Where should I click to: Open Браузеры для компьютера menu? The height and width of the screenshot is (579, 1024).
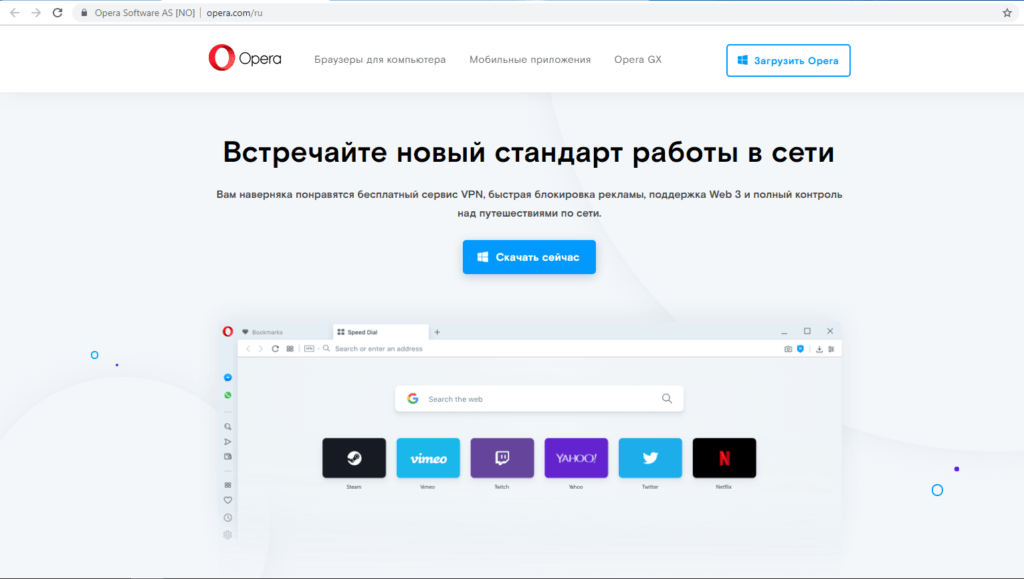pyautogui.click(x=379, y=59)
